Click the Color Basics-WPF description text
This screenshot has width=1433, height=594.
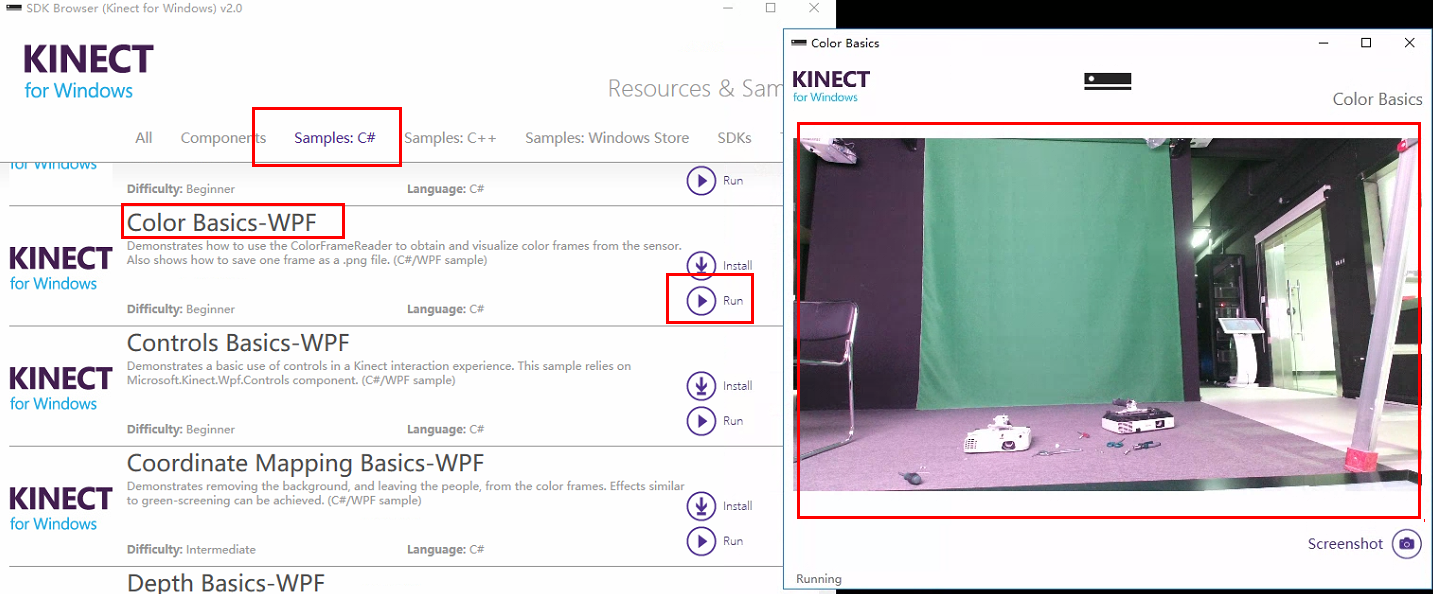pos(404,252)
